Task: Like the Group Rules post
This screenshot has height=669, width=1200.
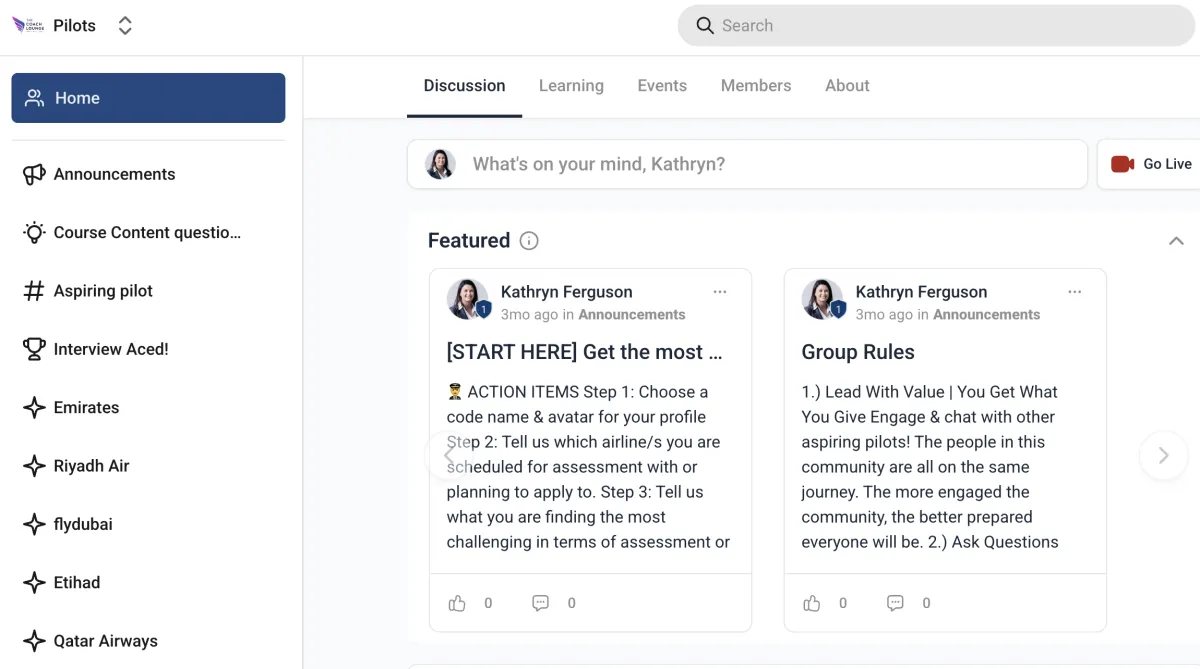Action: click(812, 603)
